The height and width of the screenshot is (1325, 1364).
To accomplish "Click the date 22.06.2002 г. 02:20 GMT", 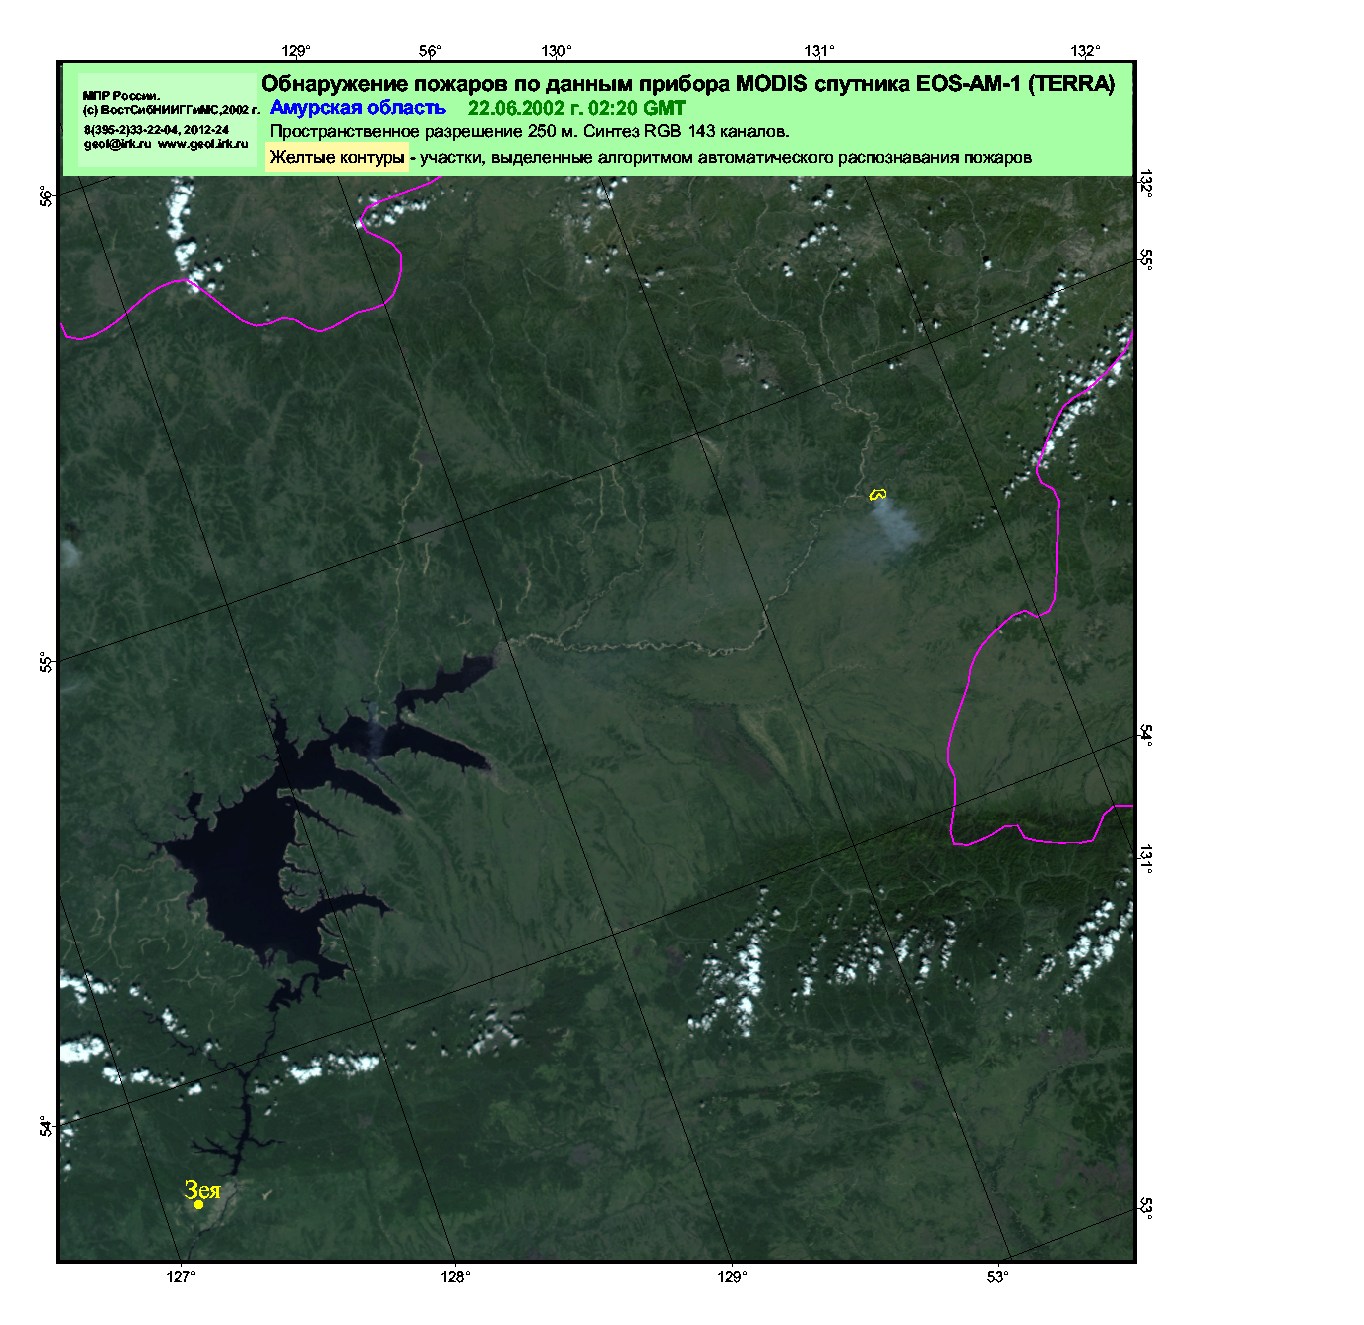I will click(577, 108).
